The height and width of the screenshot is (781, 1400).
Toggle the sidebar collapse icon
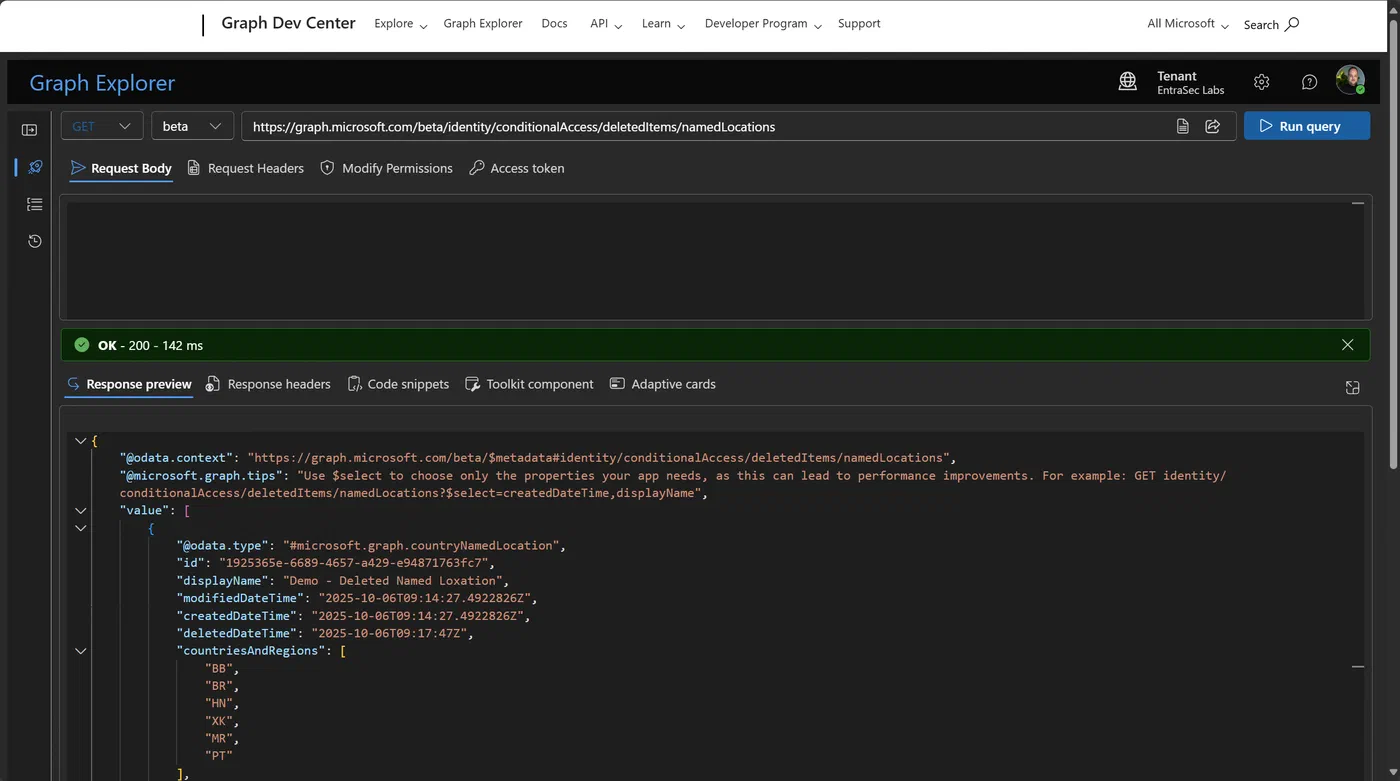point(29,130)
